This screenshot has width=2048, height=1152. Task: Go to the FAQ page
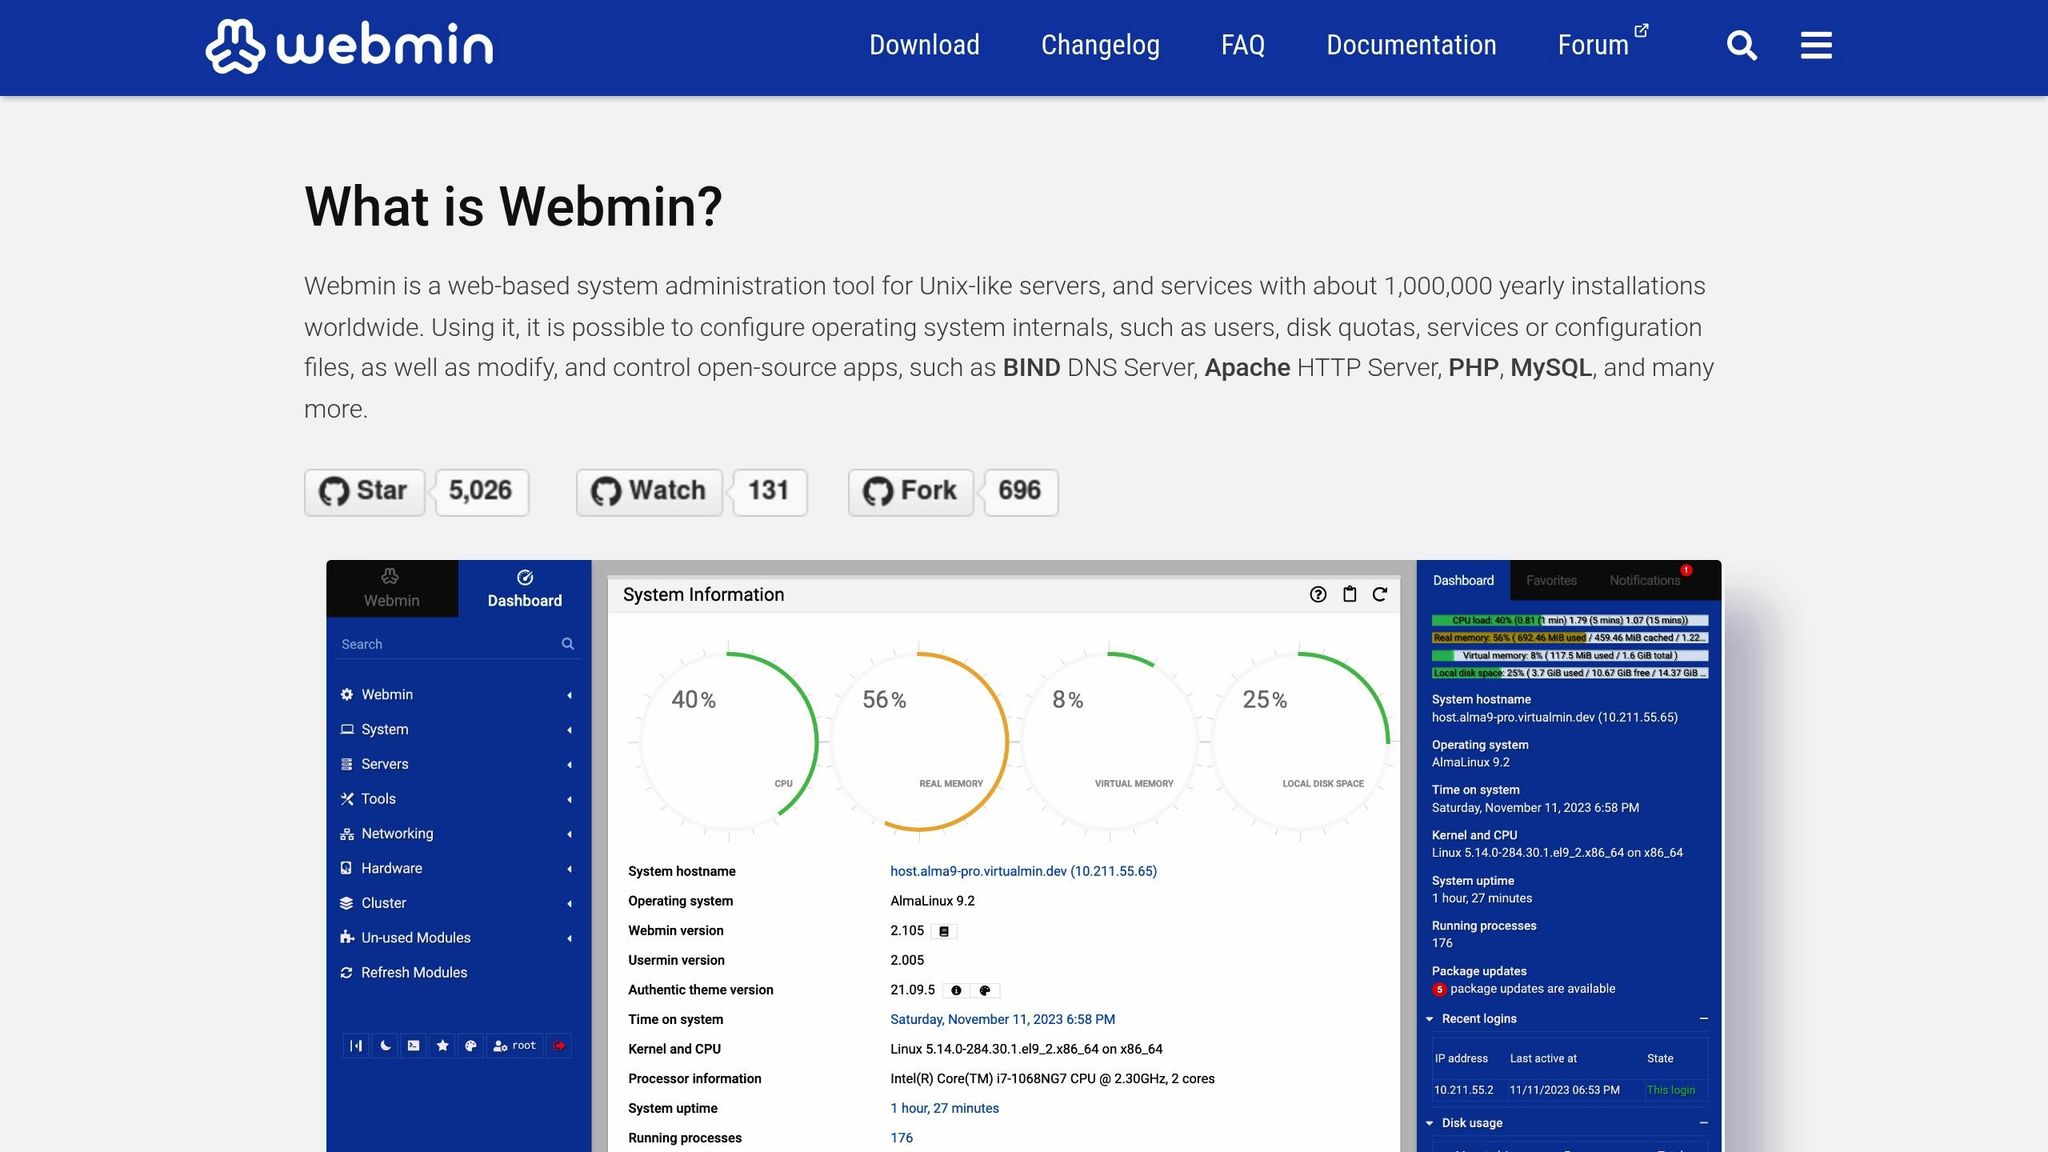(x=1243, y=45)
